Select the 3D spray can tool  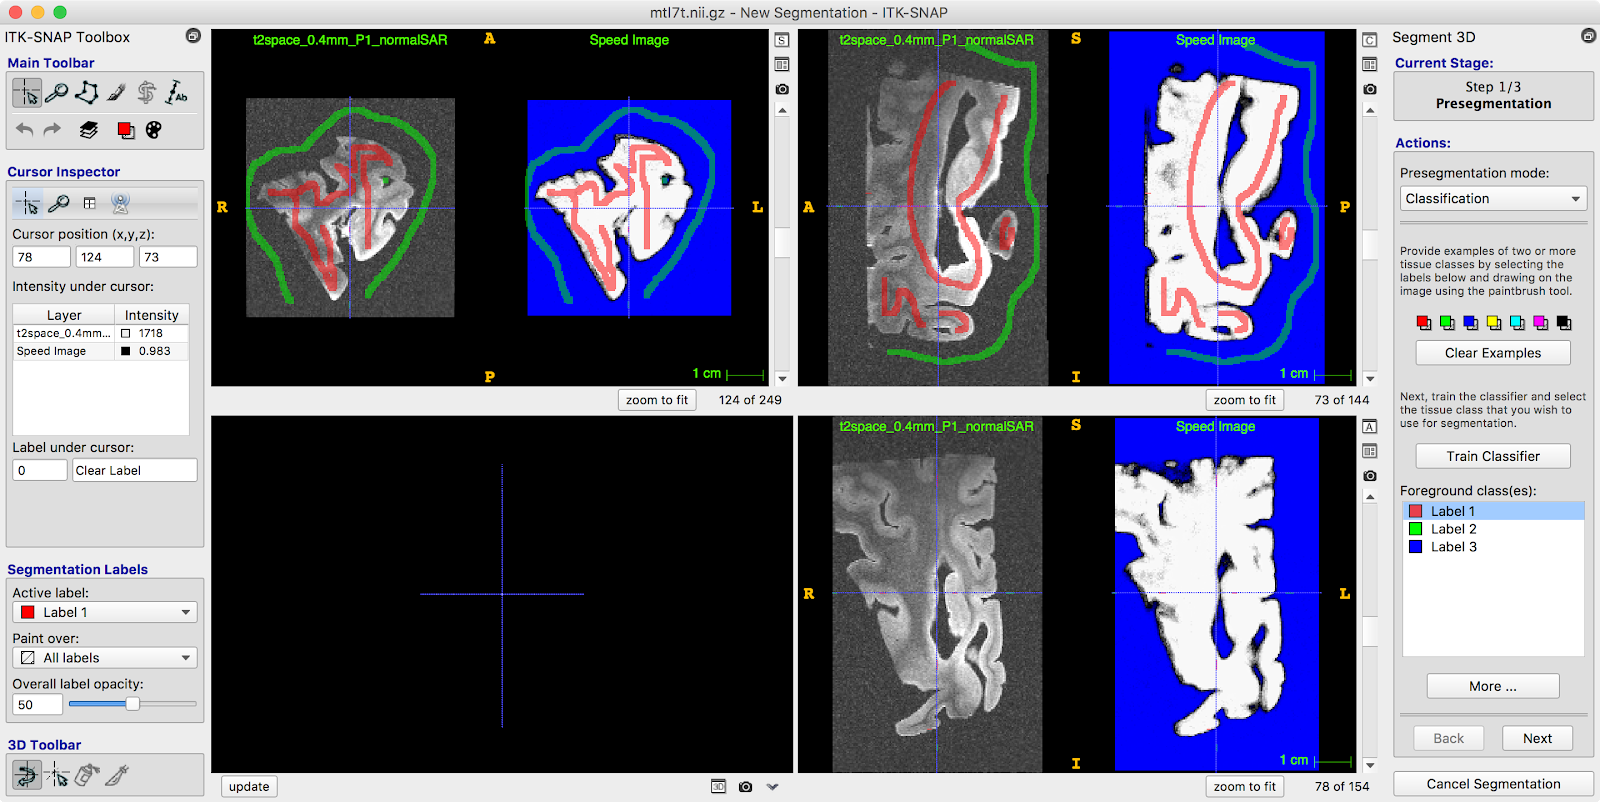(x=87, y=774)
